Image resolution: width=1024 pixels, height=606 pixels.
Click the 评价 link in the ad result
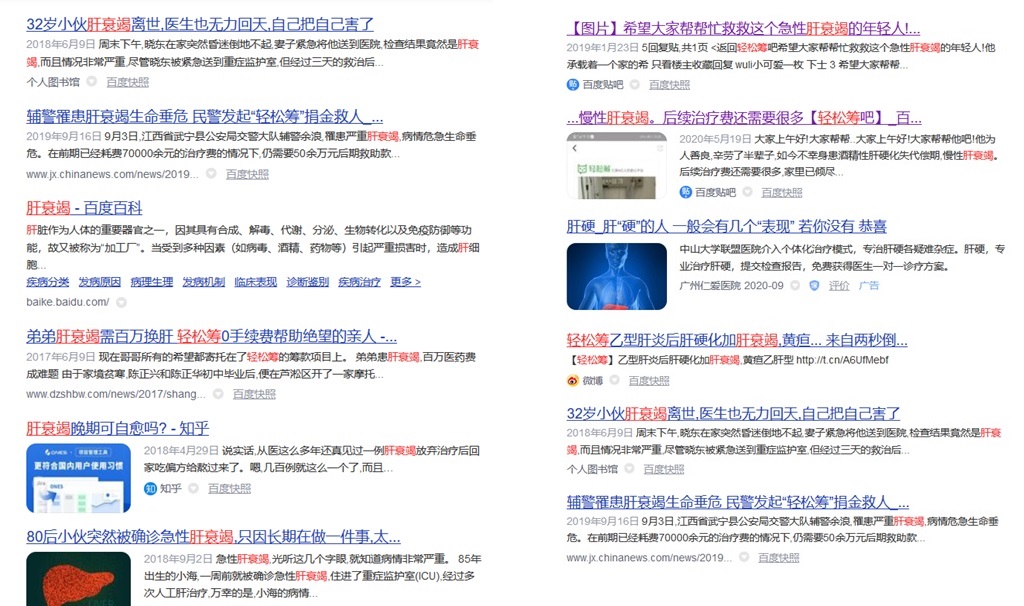[839, 285]
